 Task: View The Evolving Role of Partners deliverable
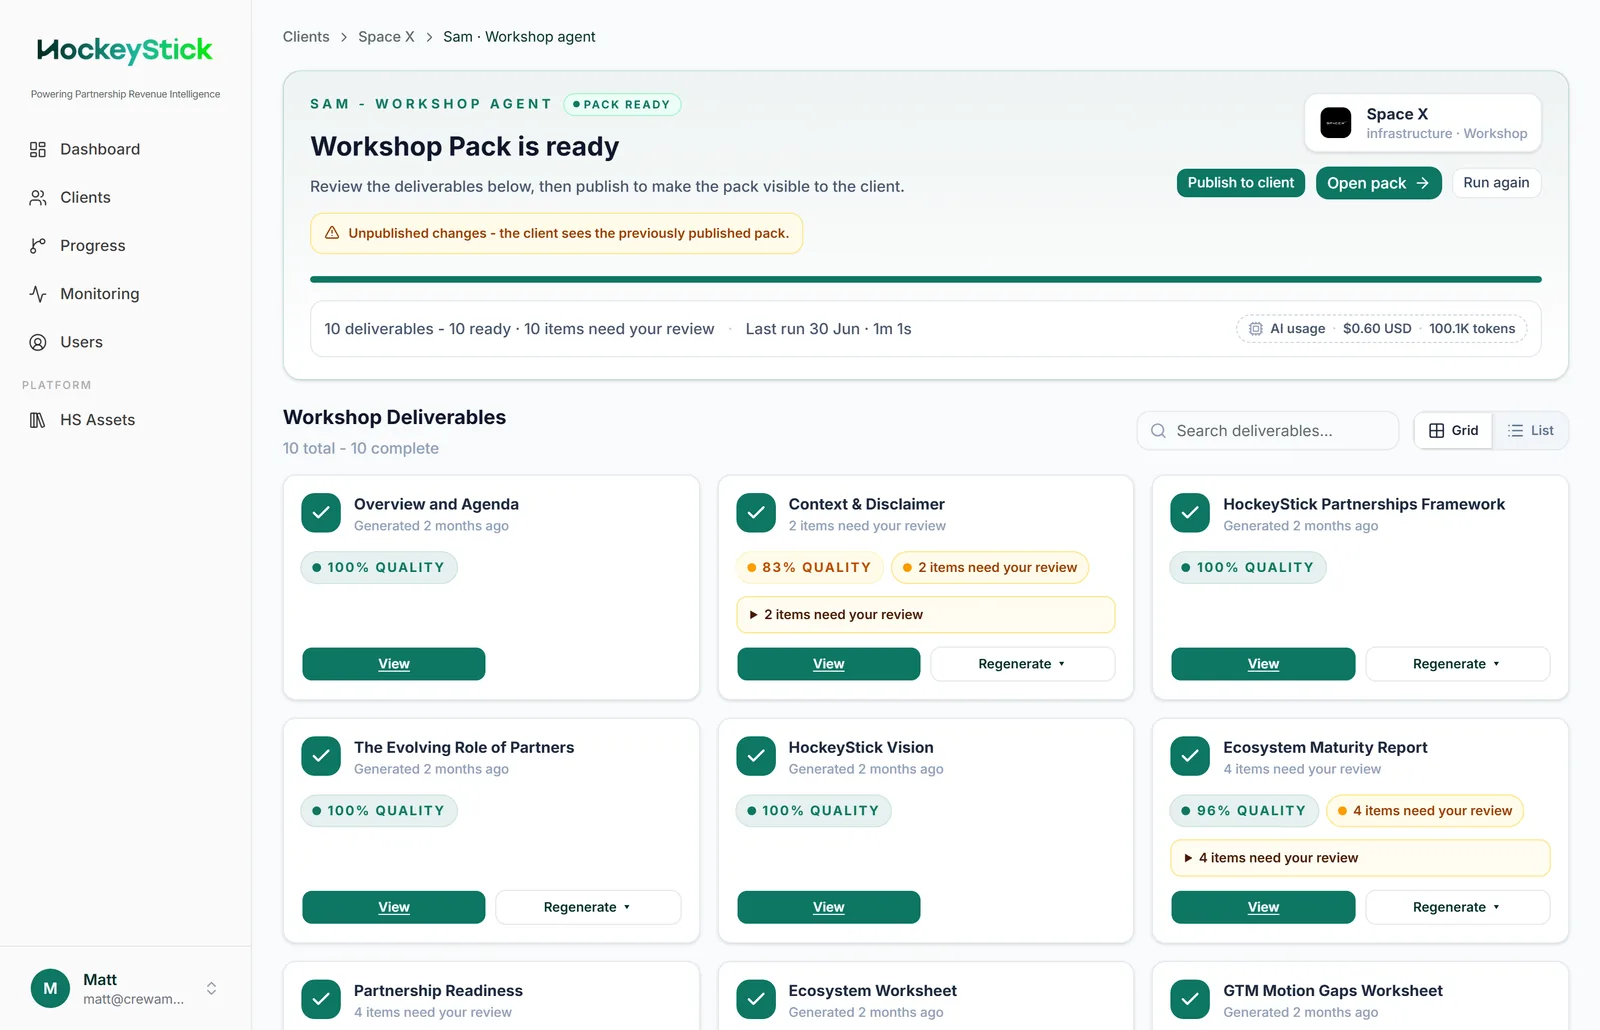coord(394,907)
